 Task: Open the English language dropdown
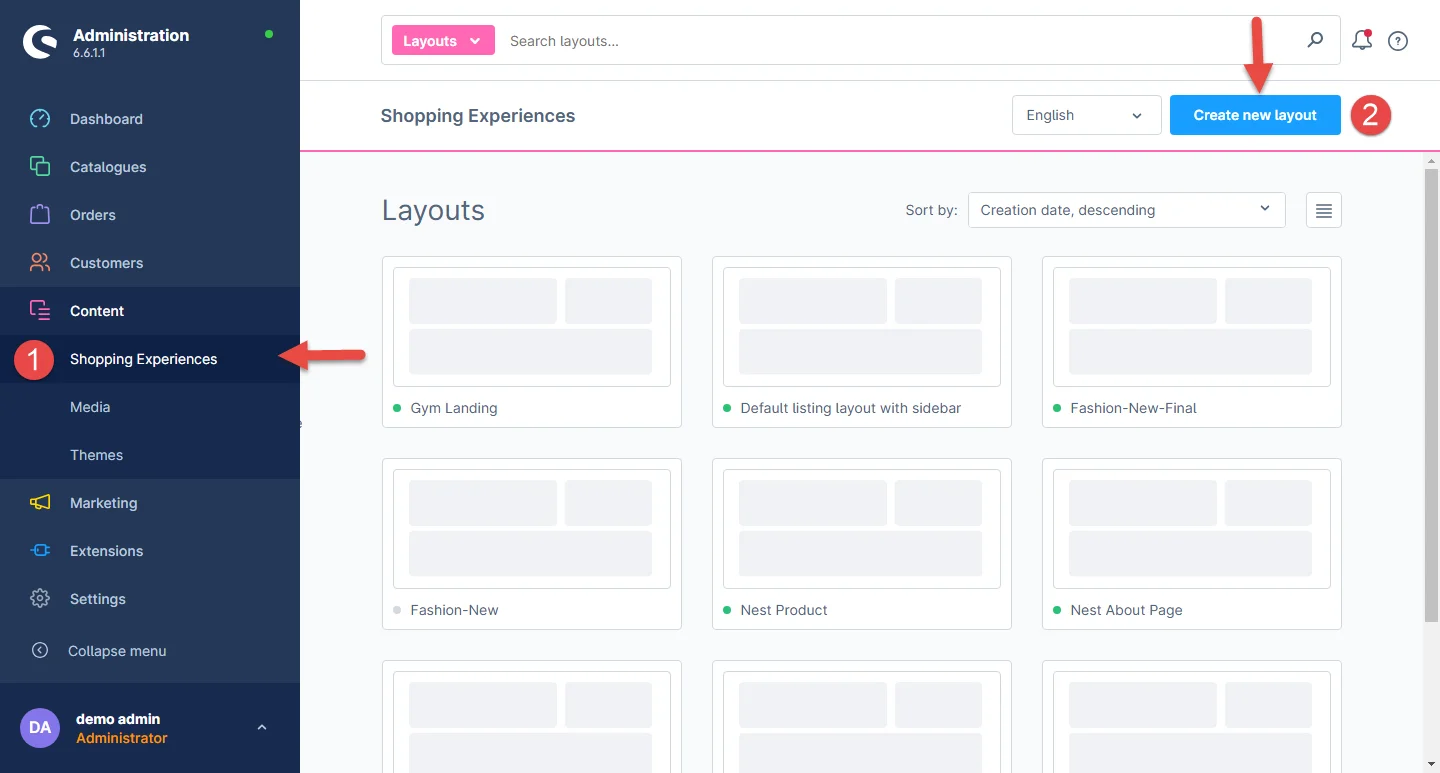(1085, 115)
